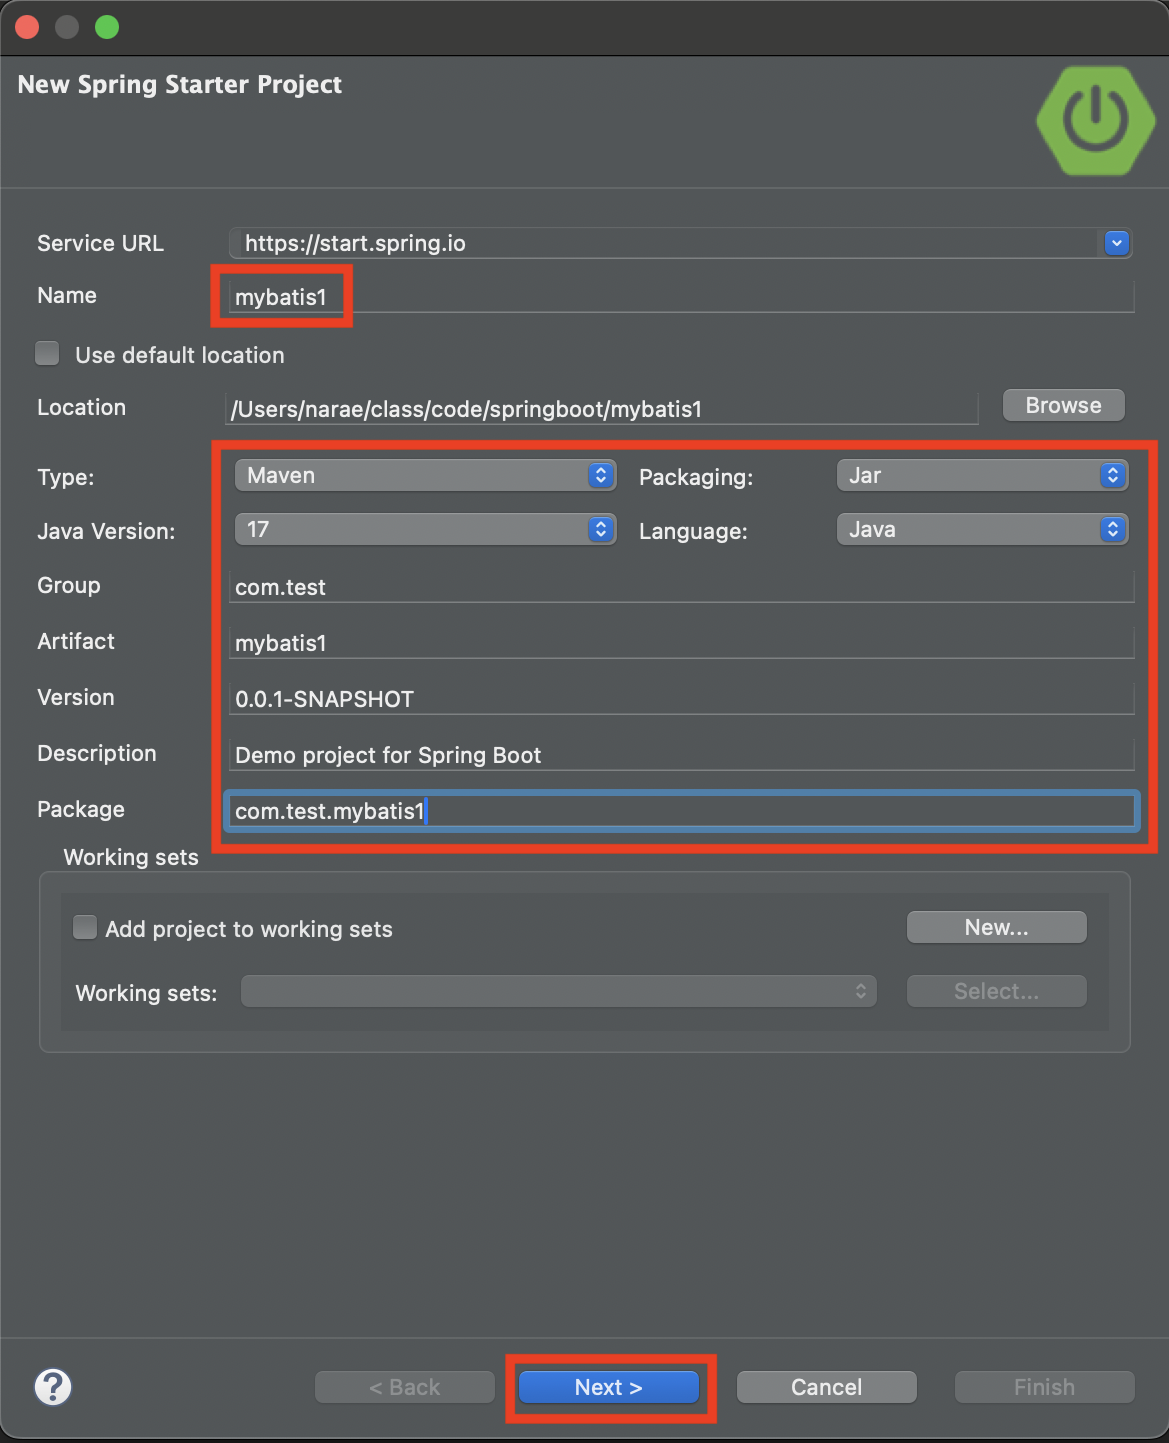Go to next wizard page with Next >
Image resolution: width=1169 pixels, height=1443 pixels.
608,1387
